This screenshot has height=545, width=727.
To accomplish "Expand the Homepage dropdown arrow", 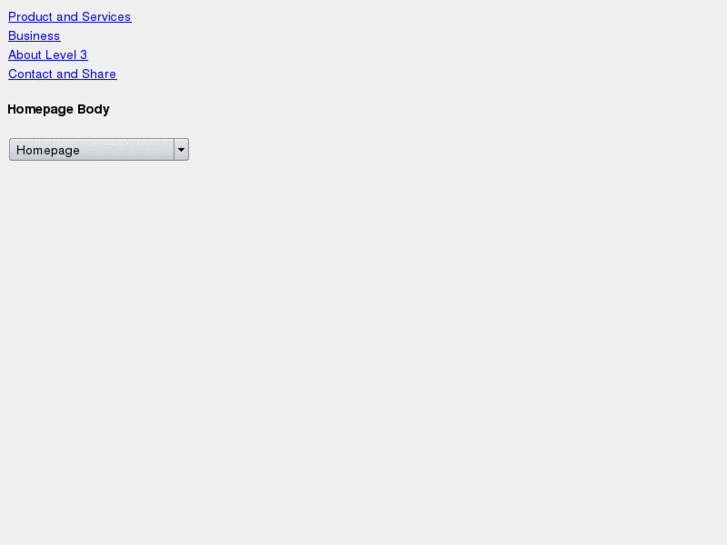I will click(181, 149).
